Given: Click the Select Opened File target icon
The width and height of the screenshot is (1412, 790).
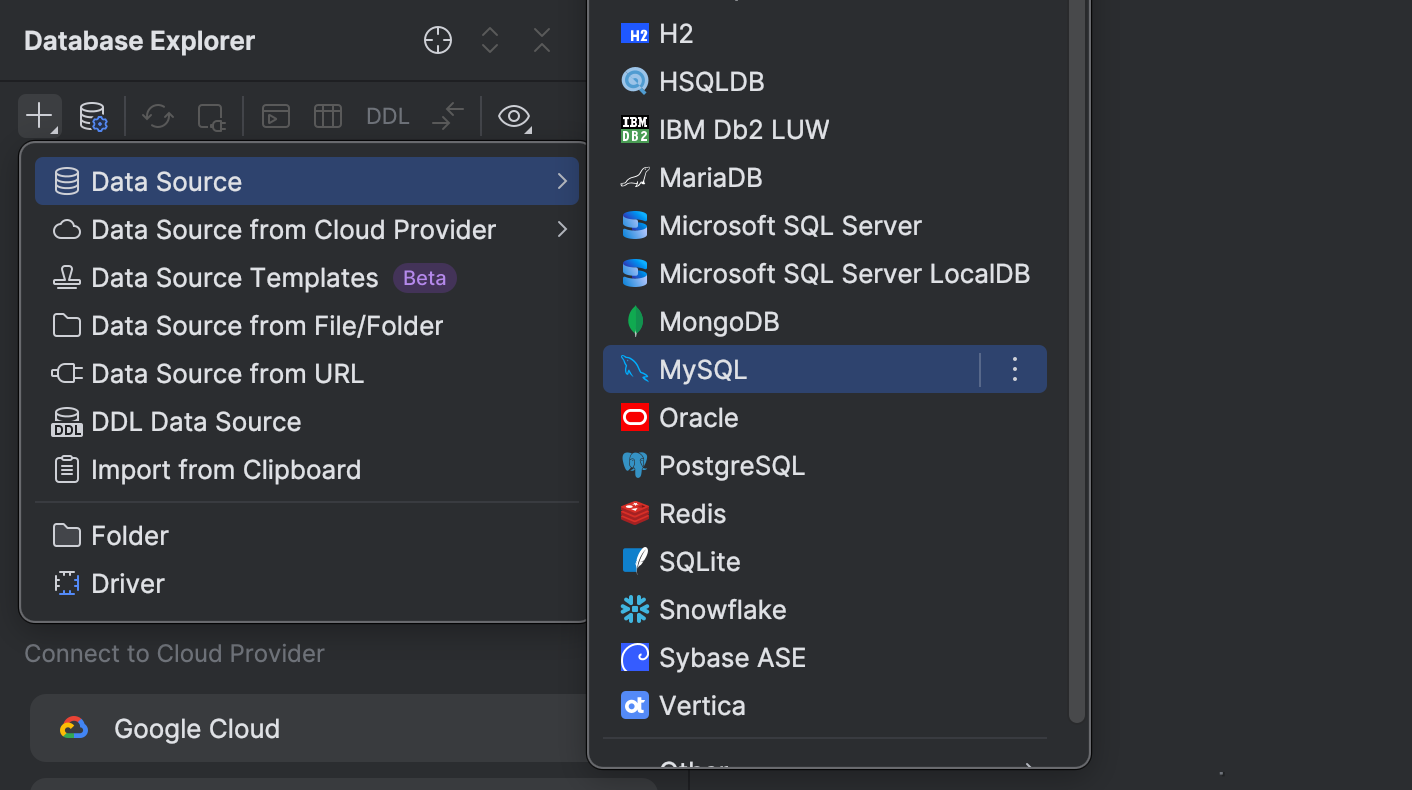Looking at the screenshot, I should pos(438,40).
